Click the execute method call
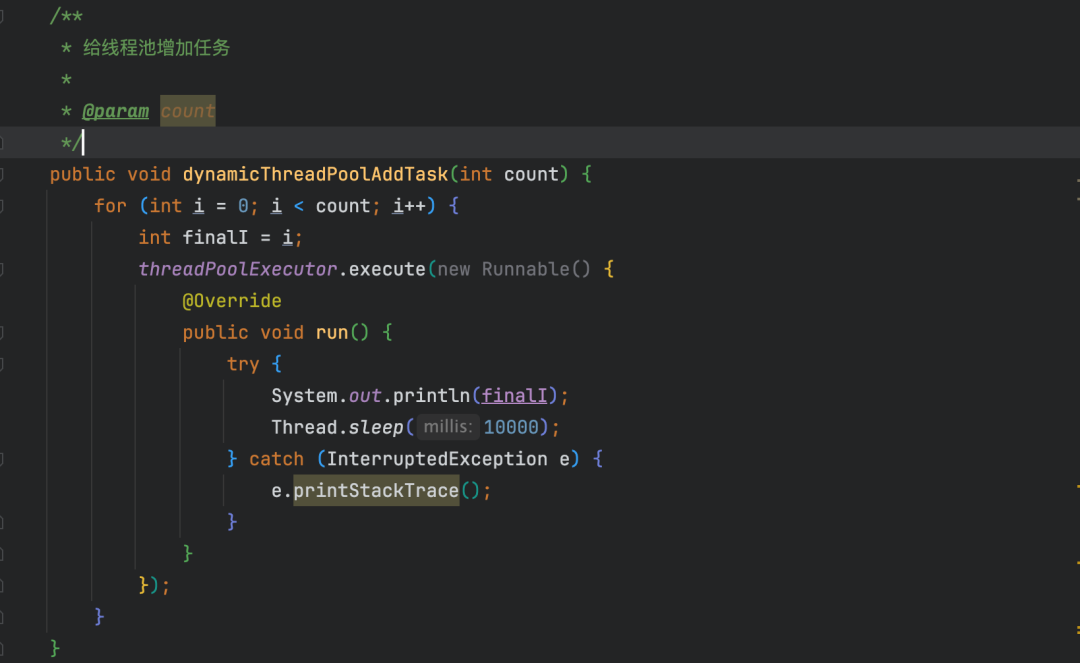The width and height of the screenshot is (1080, 663). point(387,269)
